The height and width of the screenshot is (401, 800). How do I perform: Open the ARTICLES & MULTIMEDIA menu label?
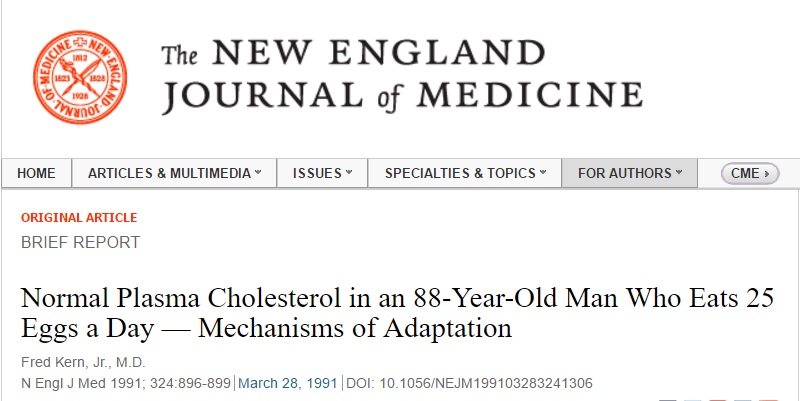[x=169, y=173]
